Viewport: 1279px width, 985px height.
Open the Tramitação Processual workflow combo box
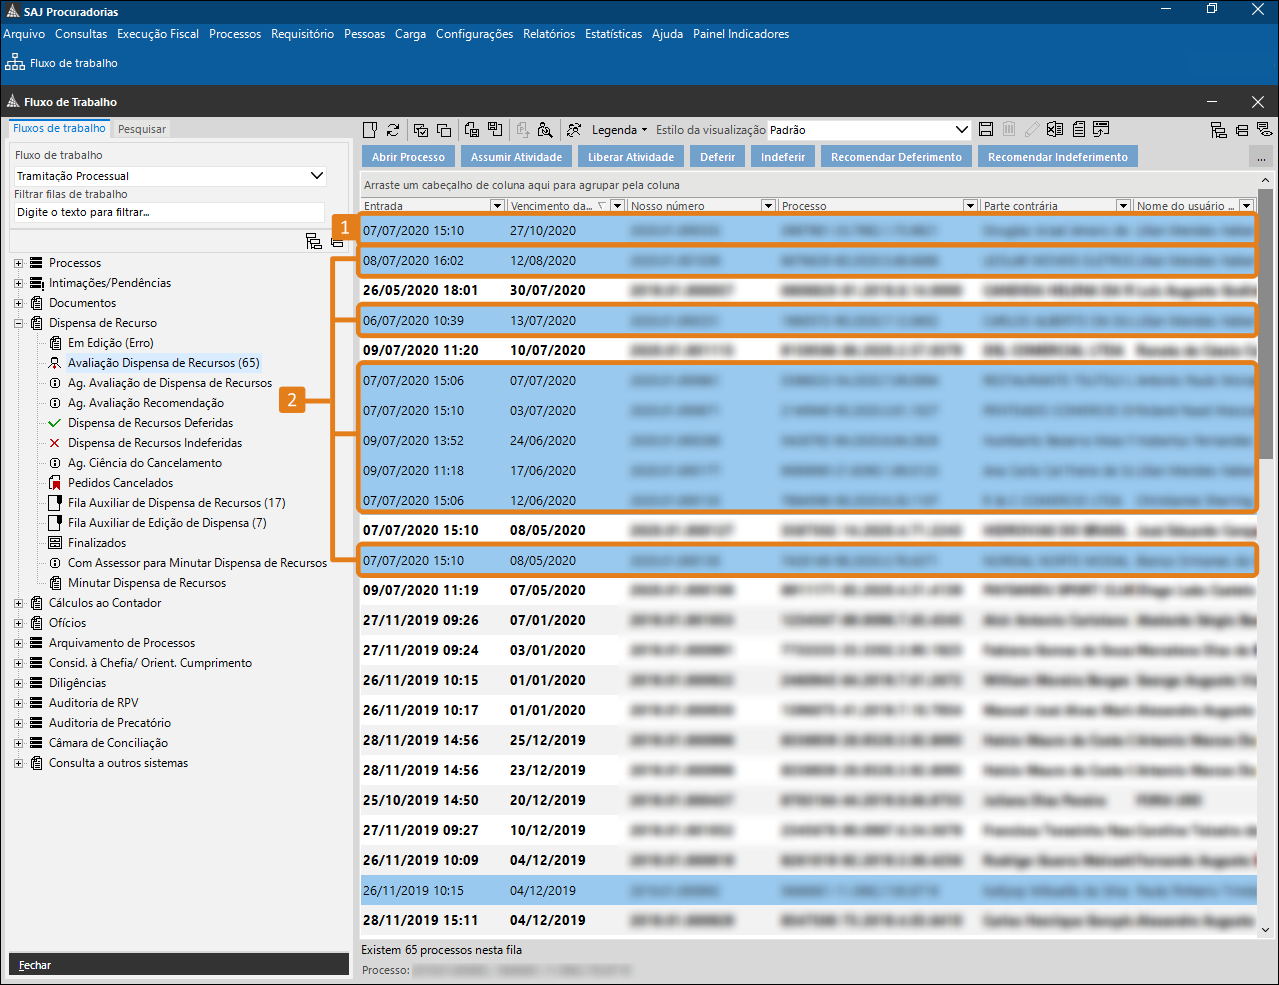tap(317, 176)
